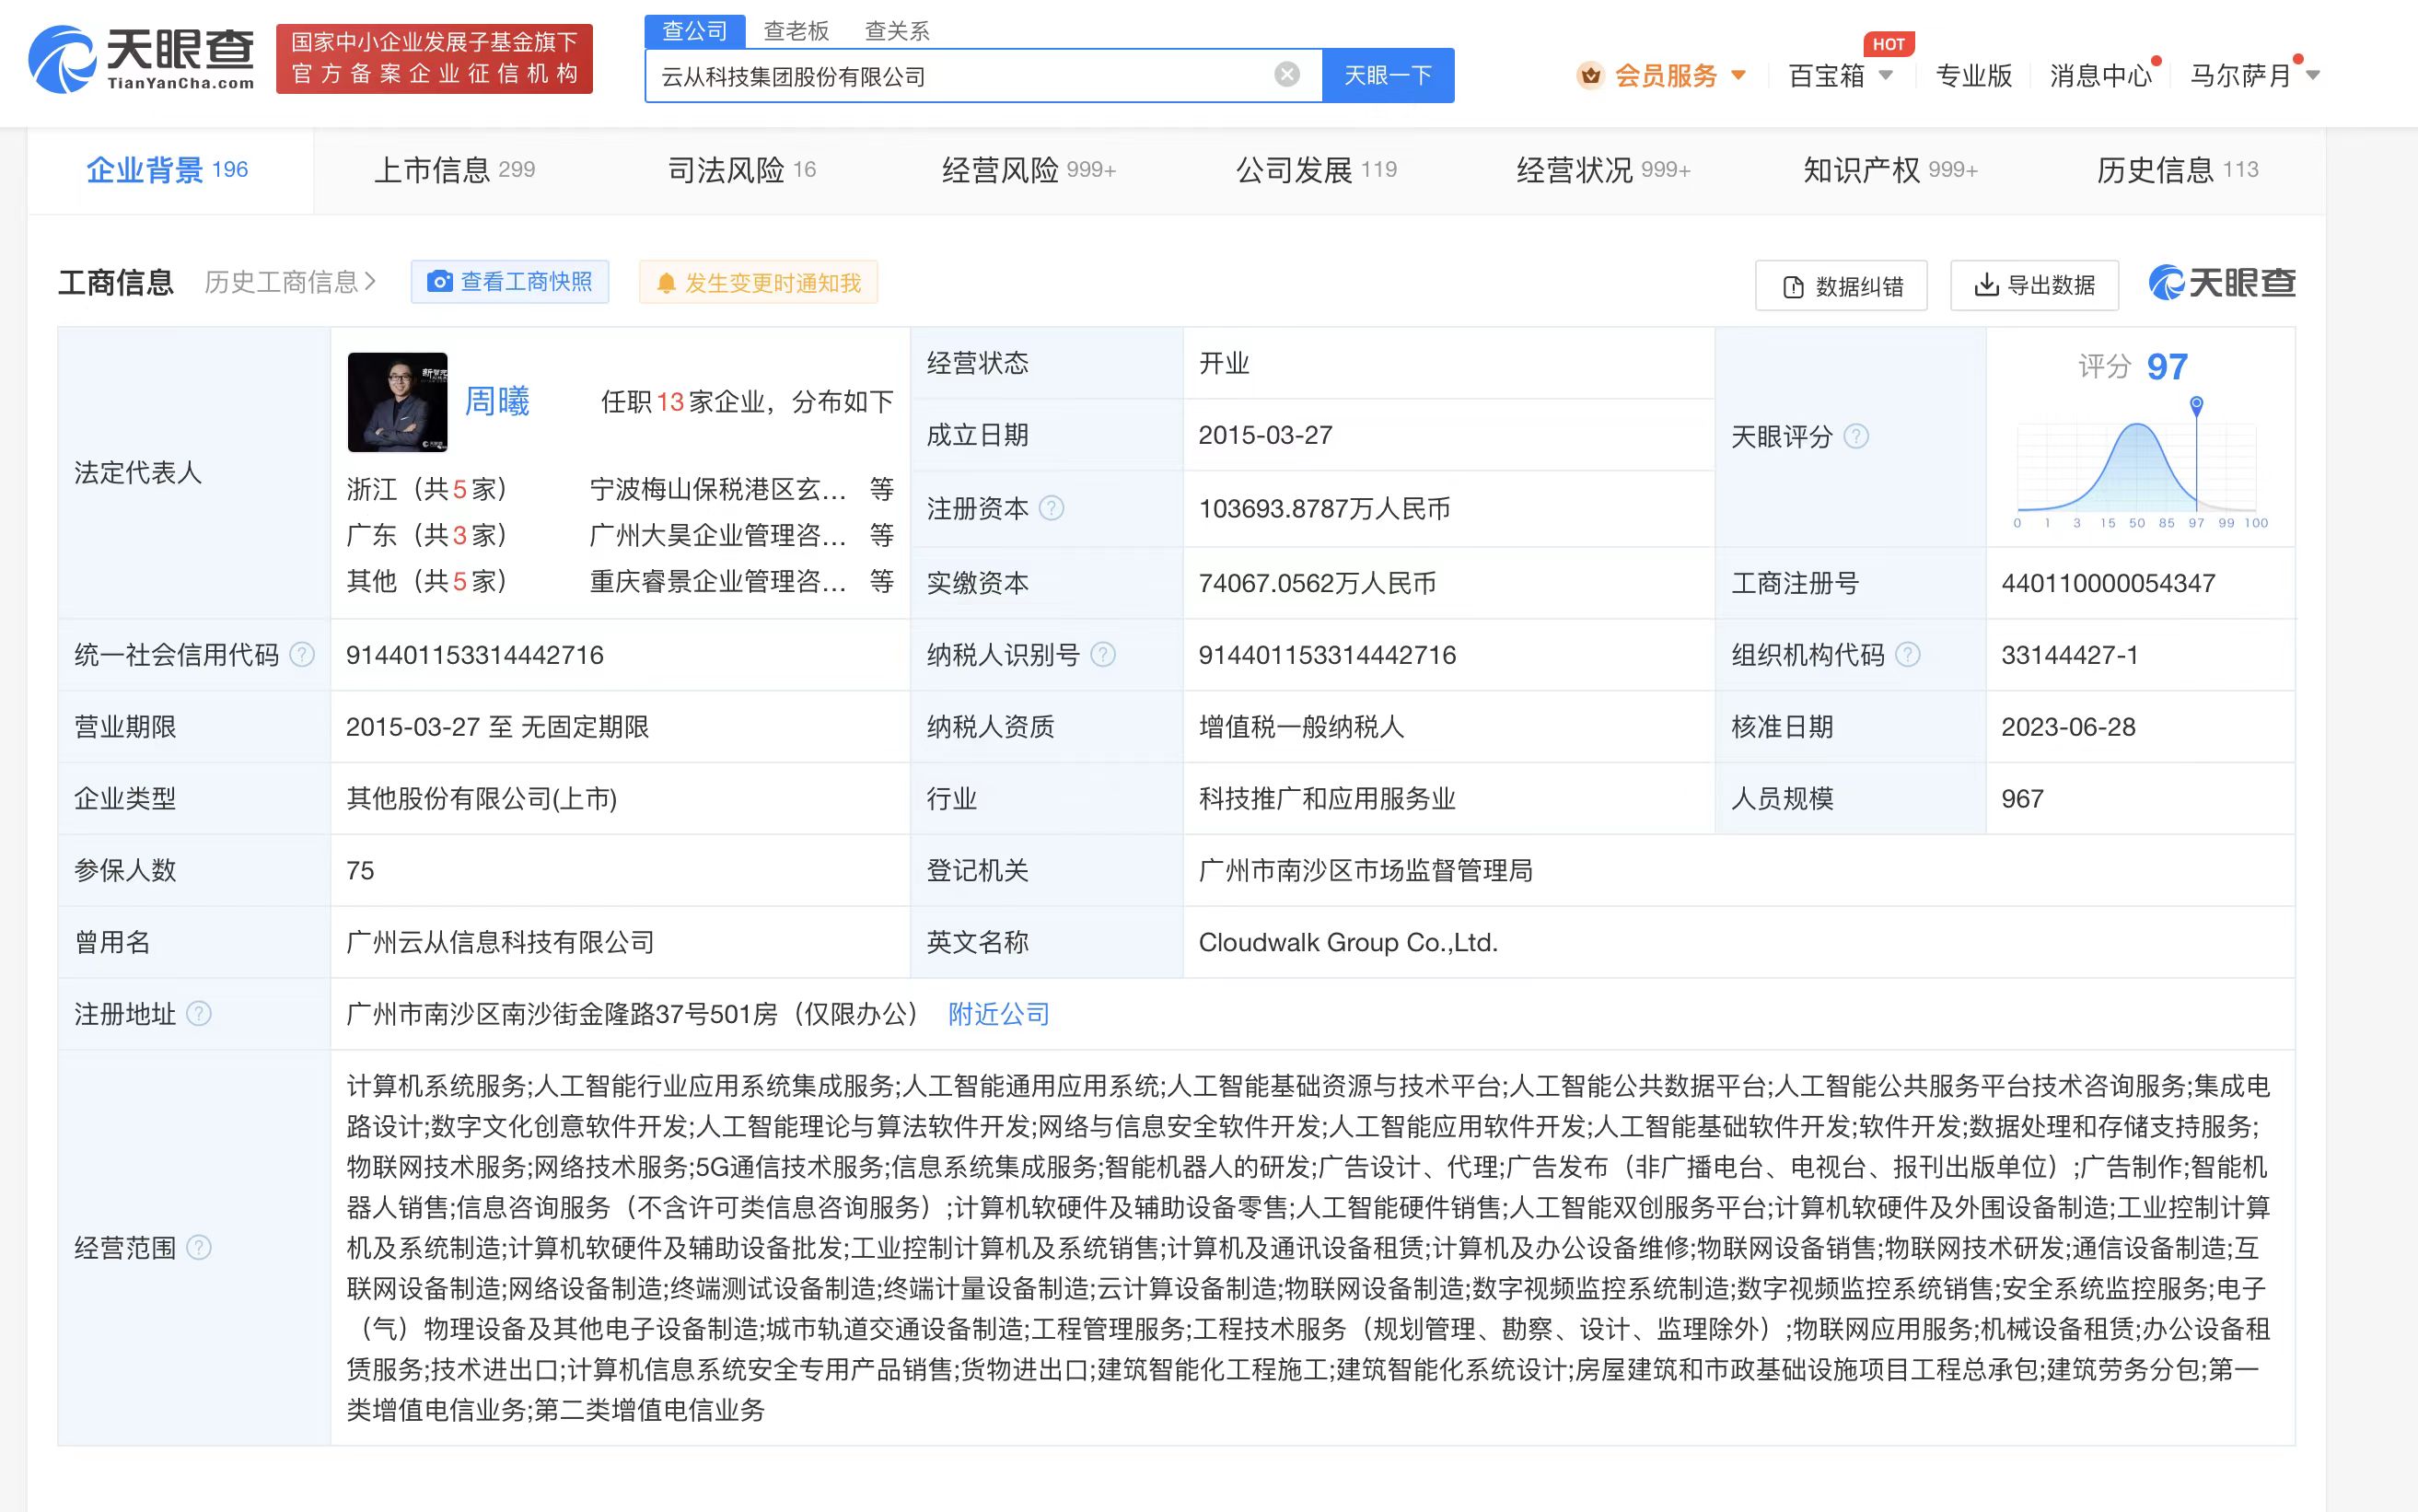Click the 会员服务 crown icon

[x=1590, y=75]
